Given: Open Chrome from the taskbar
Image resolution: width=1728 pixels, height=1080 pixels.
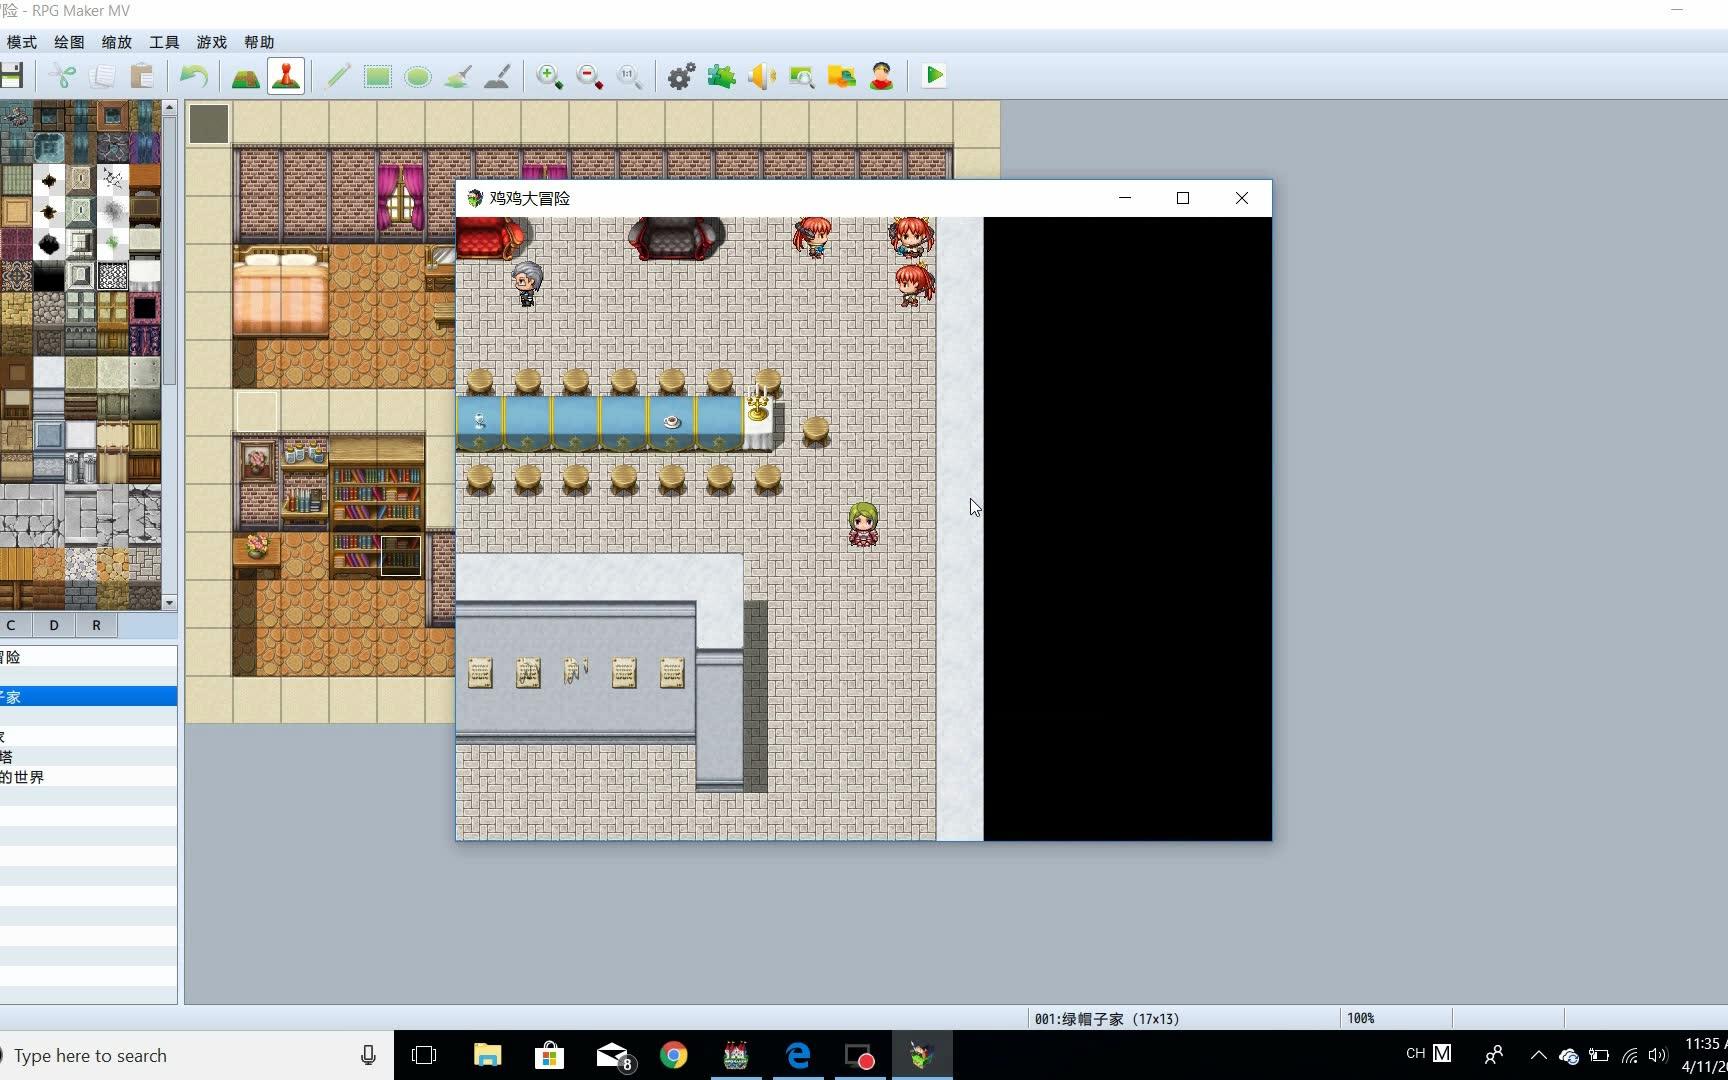Looking at the screenshot, I should click(674, 1055).
